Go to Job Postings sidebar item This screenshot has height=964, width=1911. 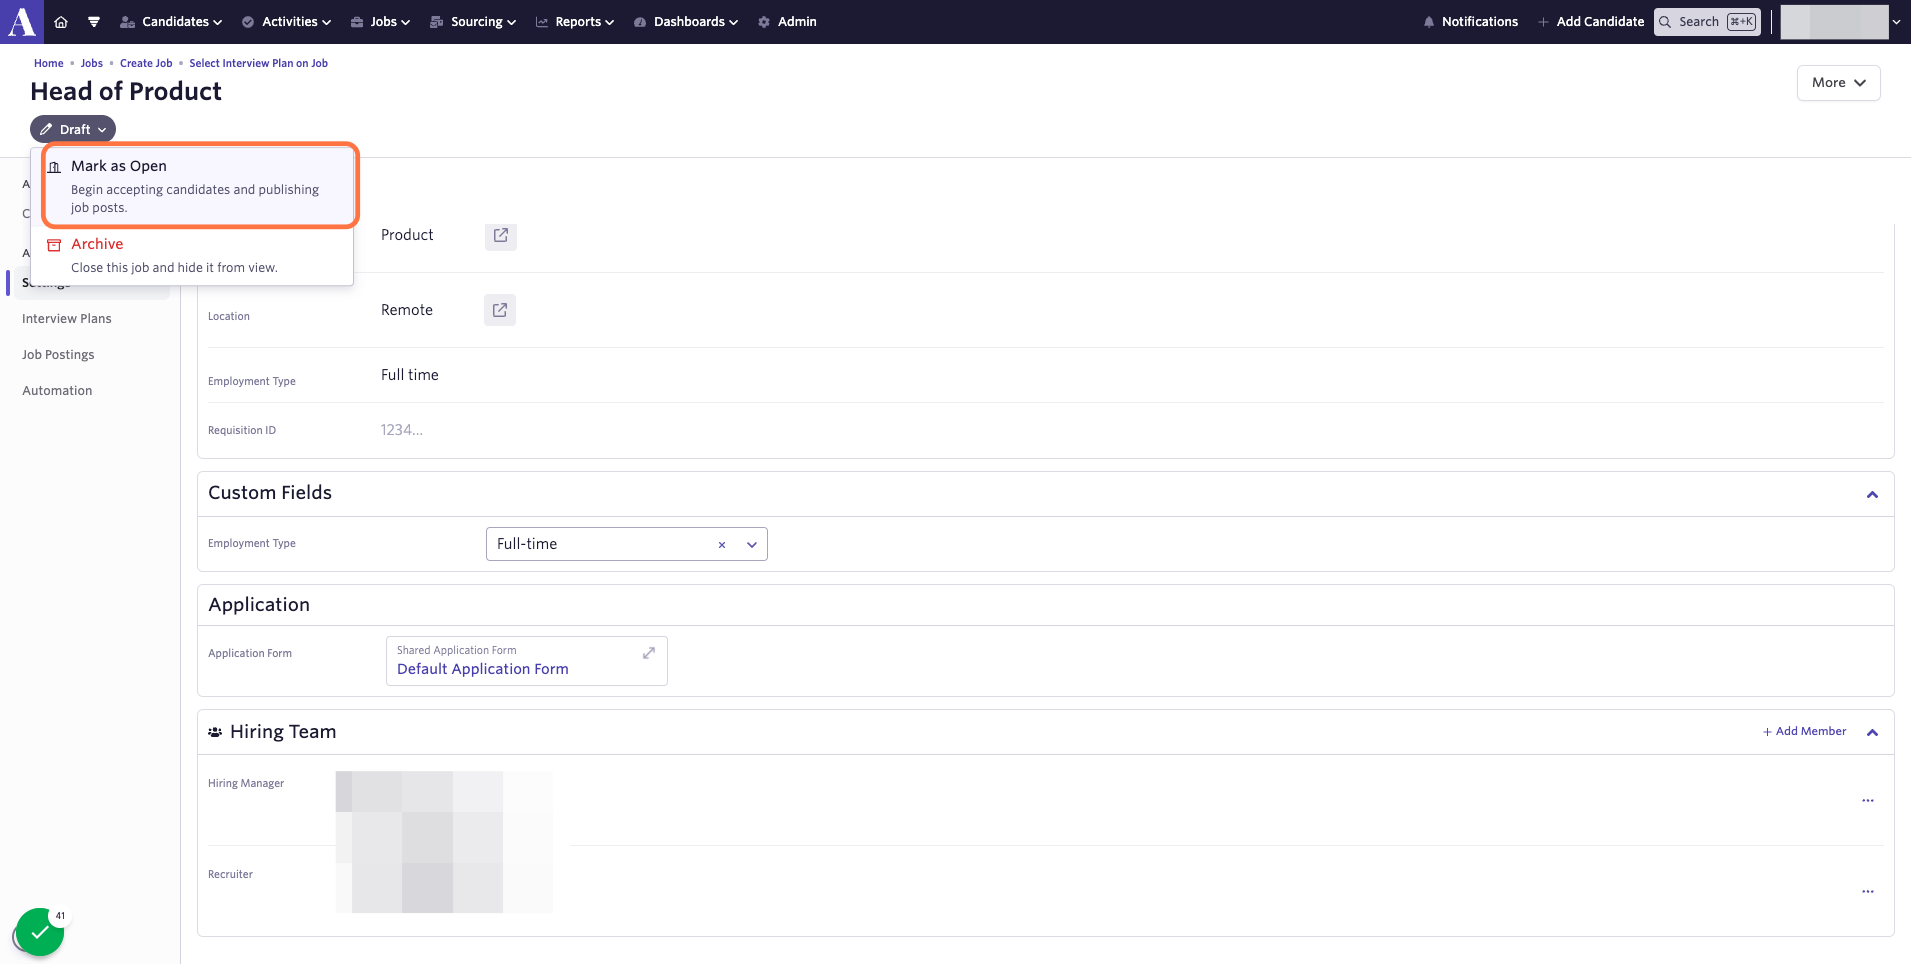[x=58, y=355]
